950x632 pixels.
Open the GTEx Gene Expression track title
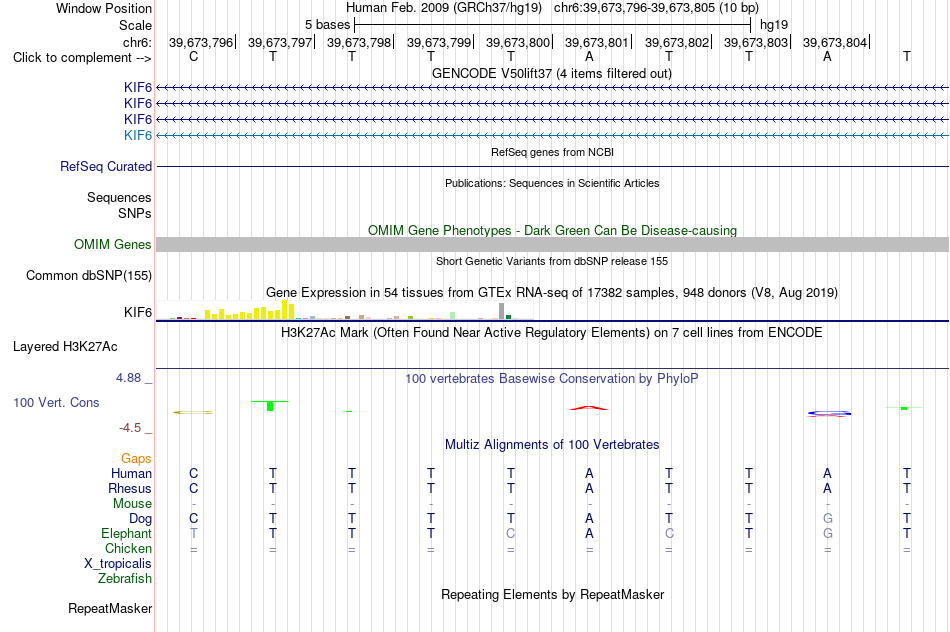pyautogui.click(x=552, y=293)
